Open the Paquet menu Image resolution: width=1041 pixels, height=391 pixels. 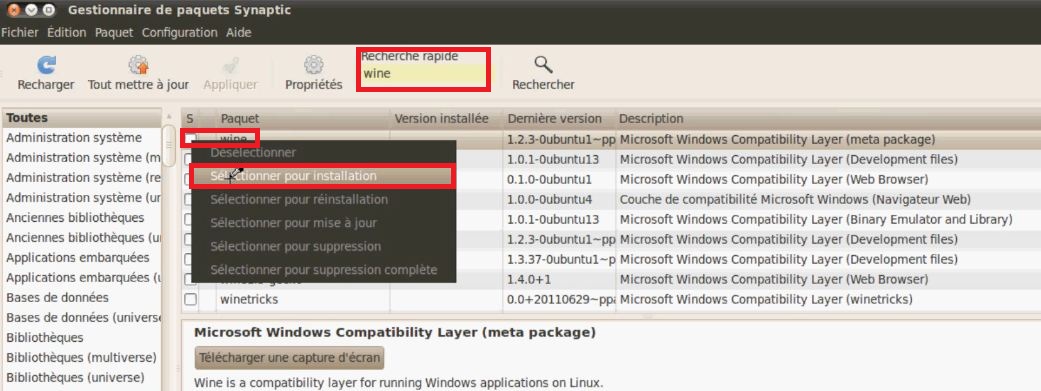tap(114, 32)
